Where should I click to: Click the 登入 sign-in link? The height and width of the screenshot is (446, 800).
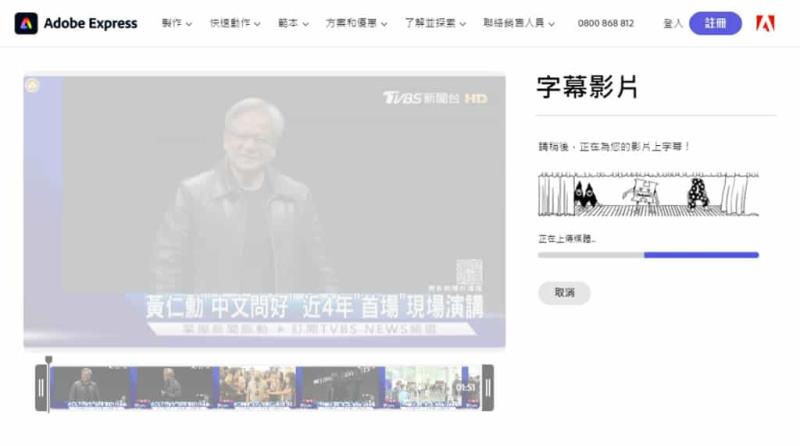(x=672, y=23)
